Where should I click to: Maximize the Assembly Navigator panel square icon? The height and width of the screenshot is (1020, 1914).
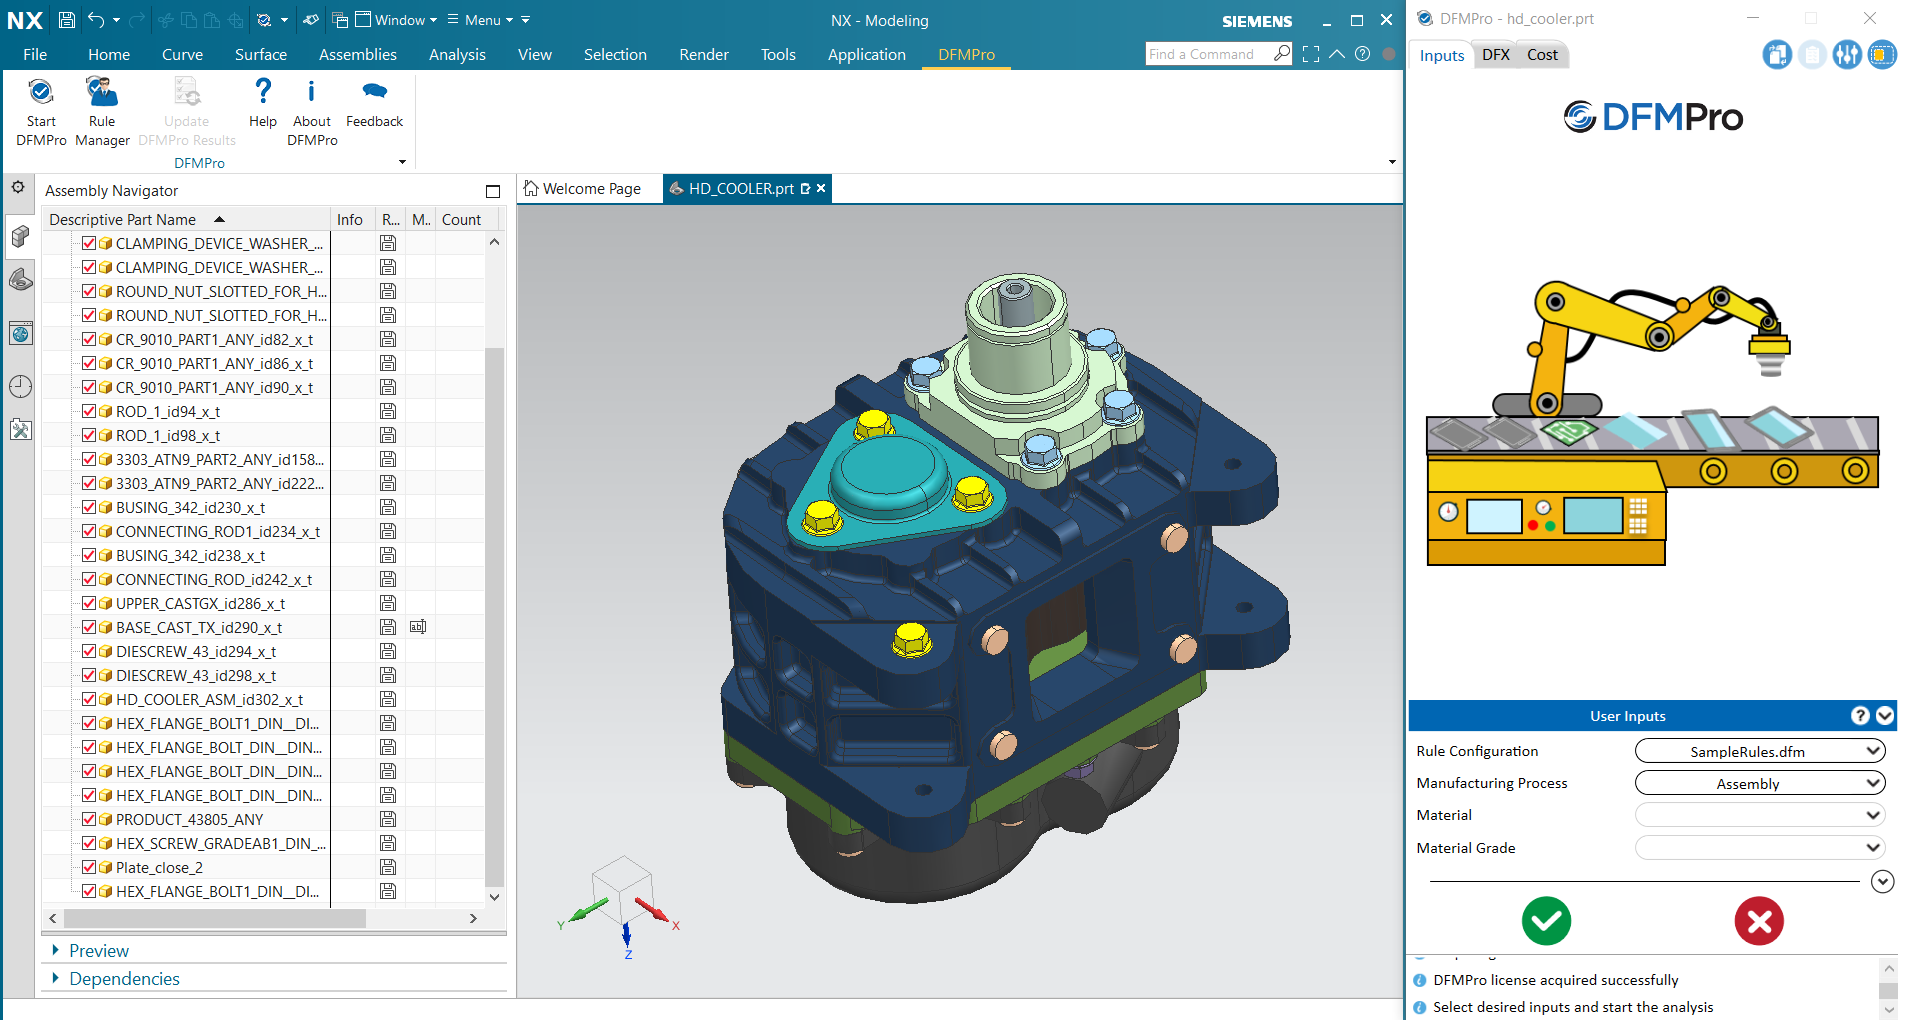pos(492,191)
